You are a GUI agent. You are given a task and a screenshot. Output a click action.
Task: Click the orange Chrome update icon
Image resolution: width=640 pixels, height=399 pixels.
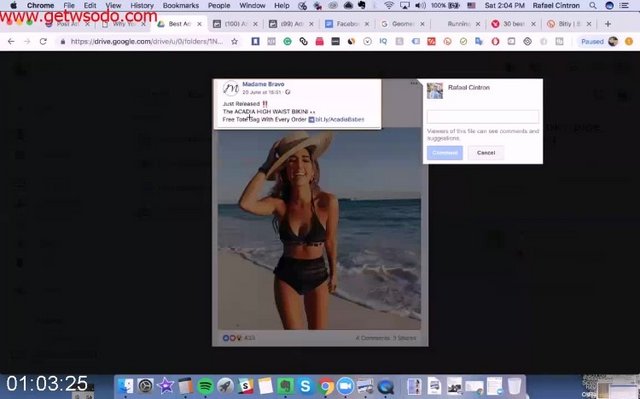[x=629, y=41]
